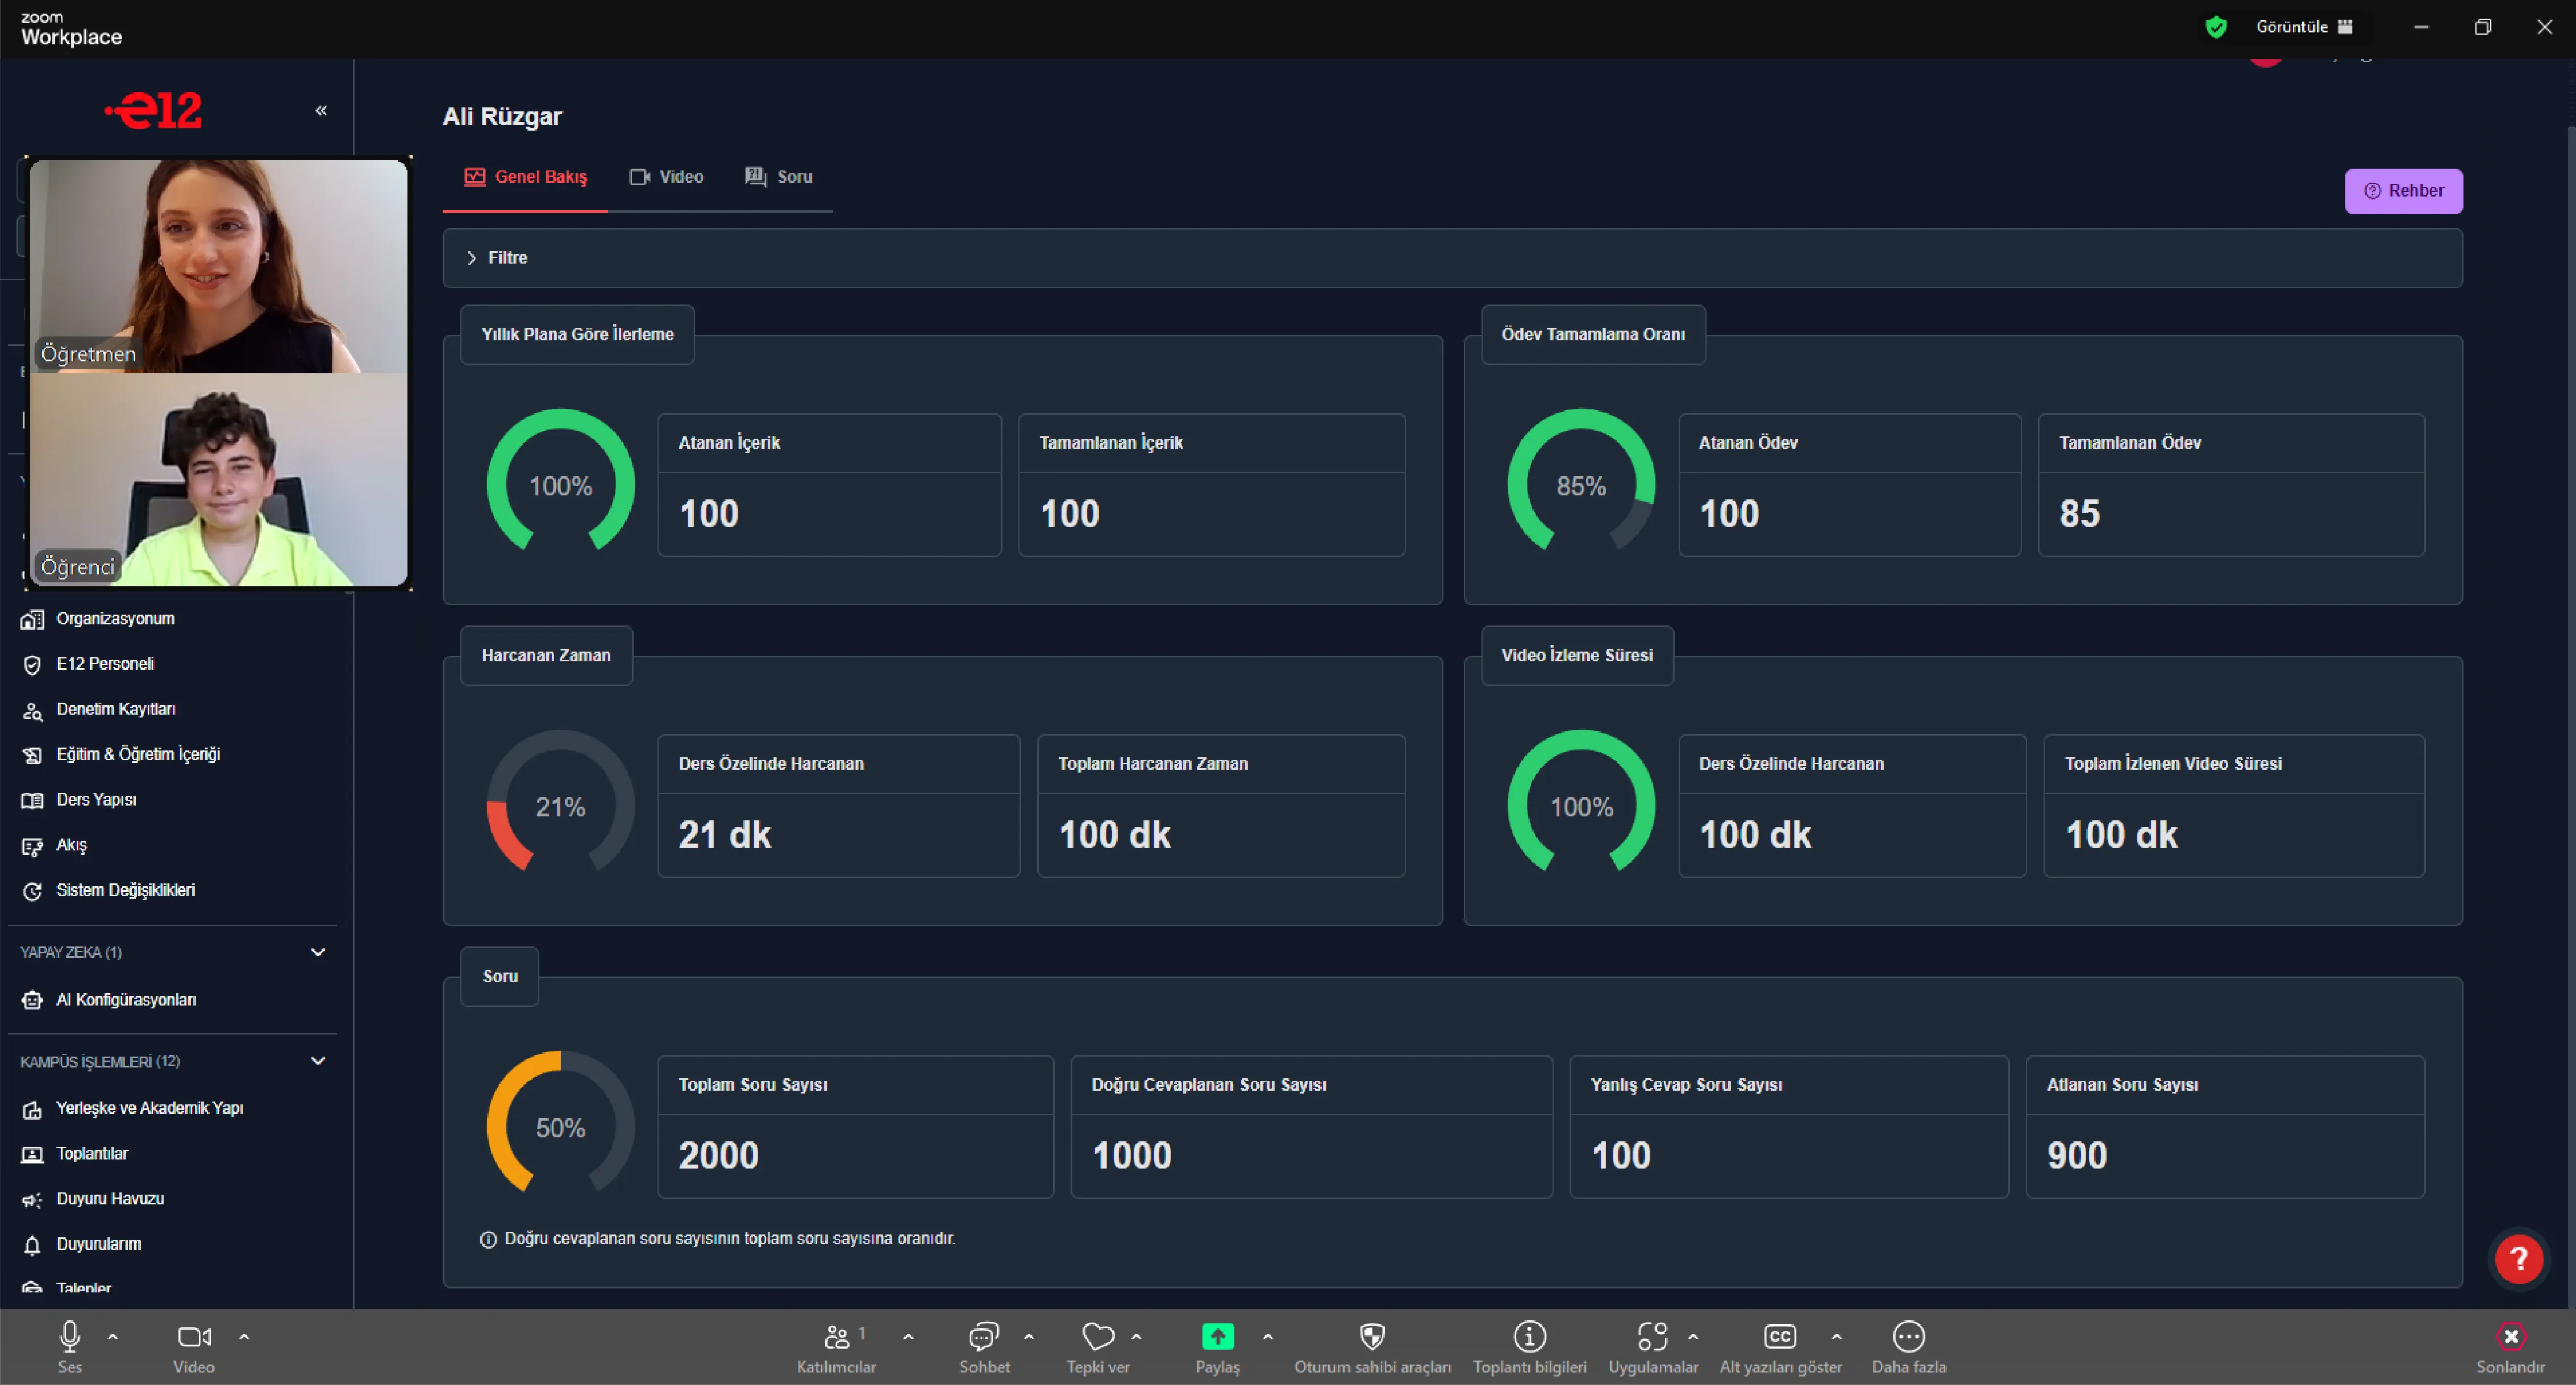Click the red help question mark icon
Viewport: 2576px width, 1385px height.
click(x=2518, y=1259)
